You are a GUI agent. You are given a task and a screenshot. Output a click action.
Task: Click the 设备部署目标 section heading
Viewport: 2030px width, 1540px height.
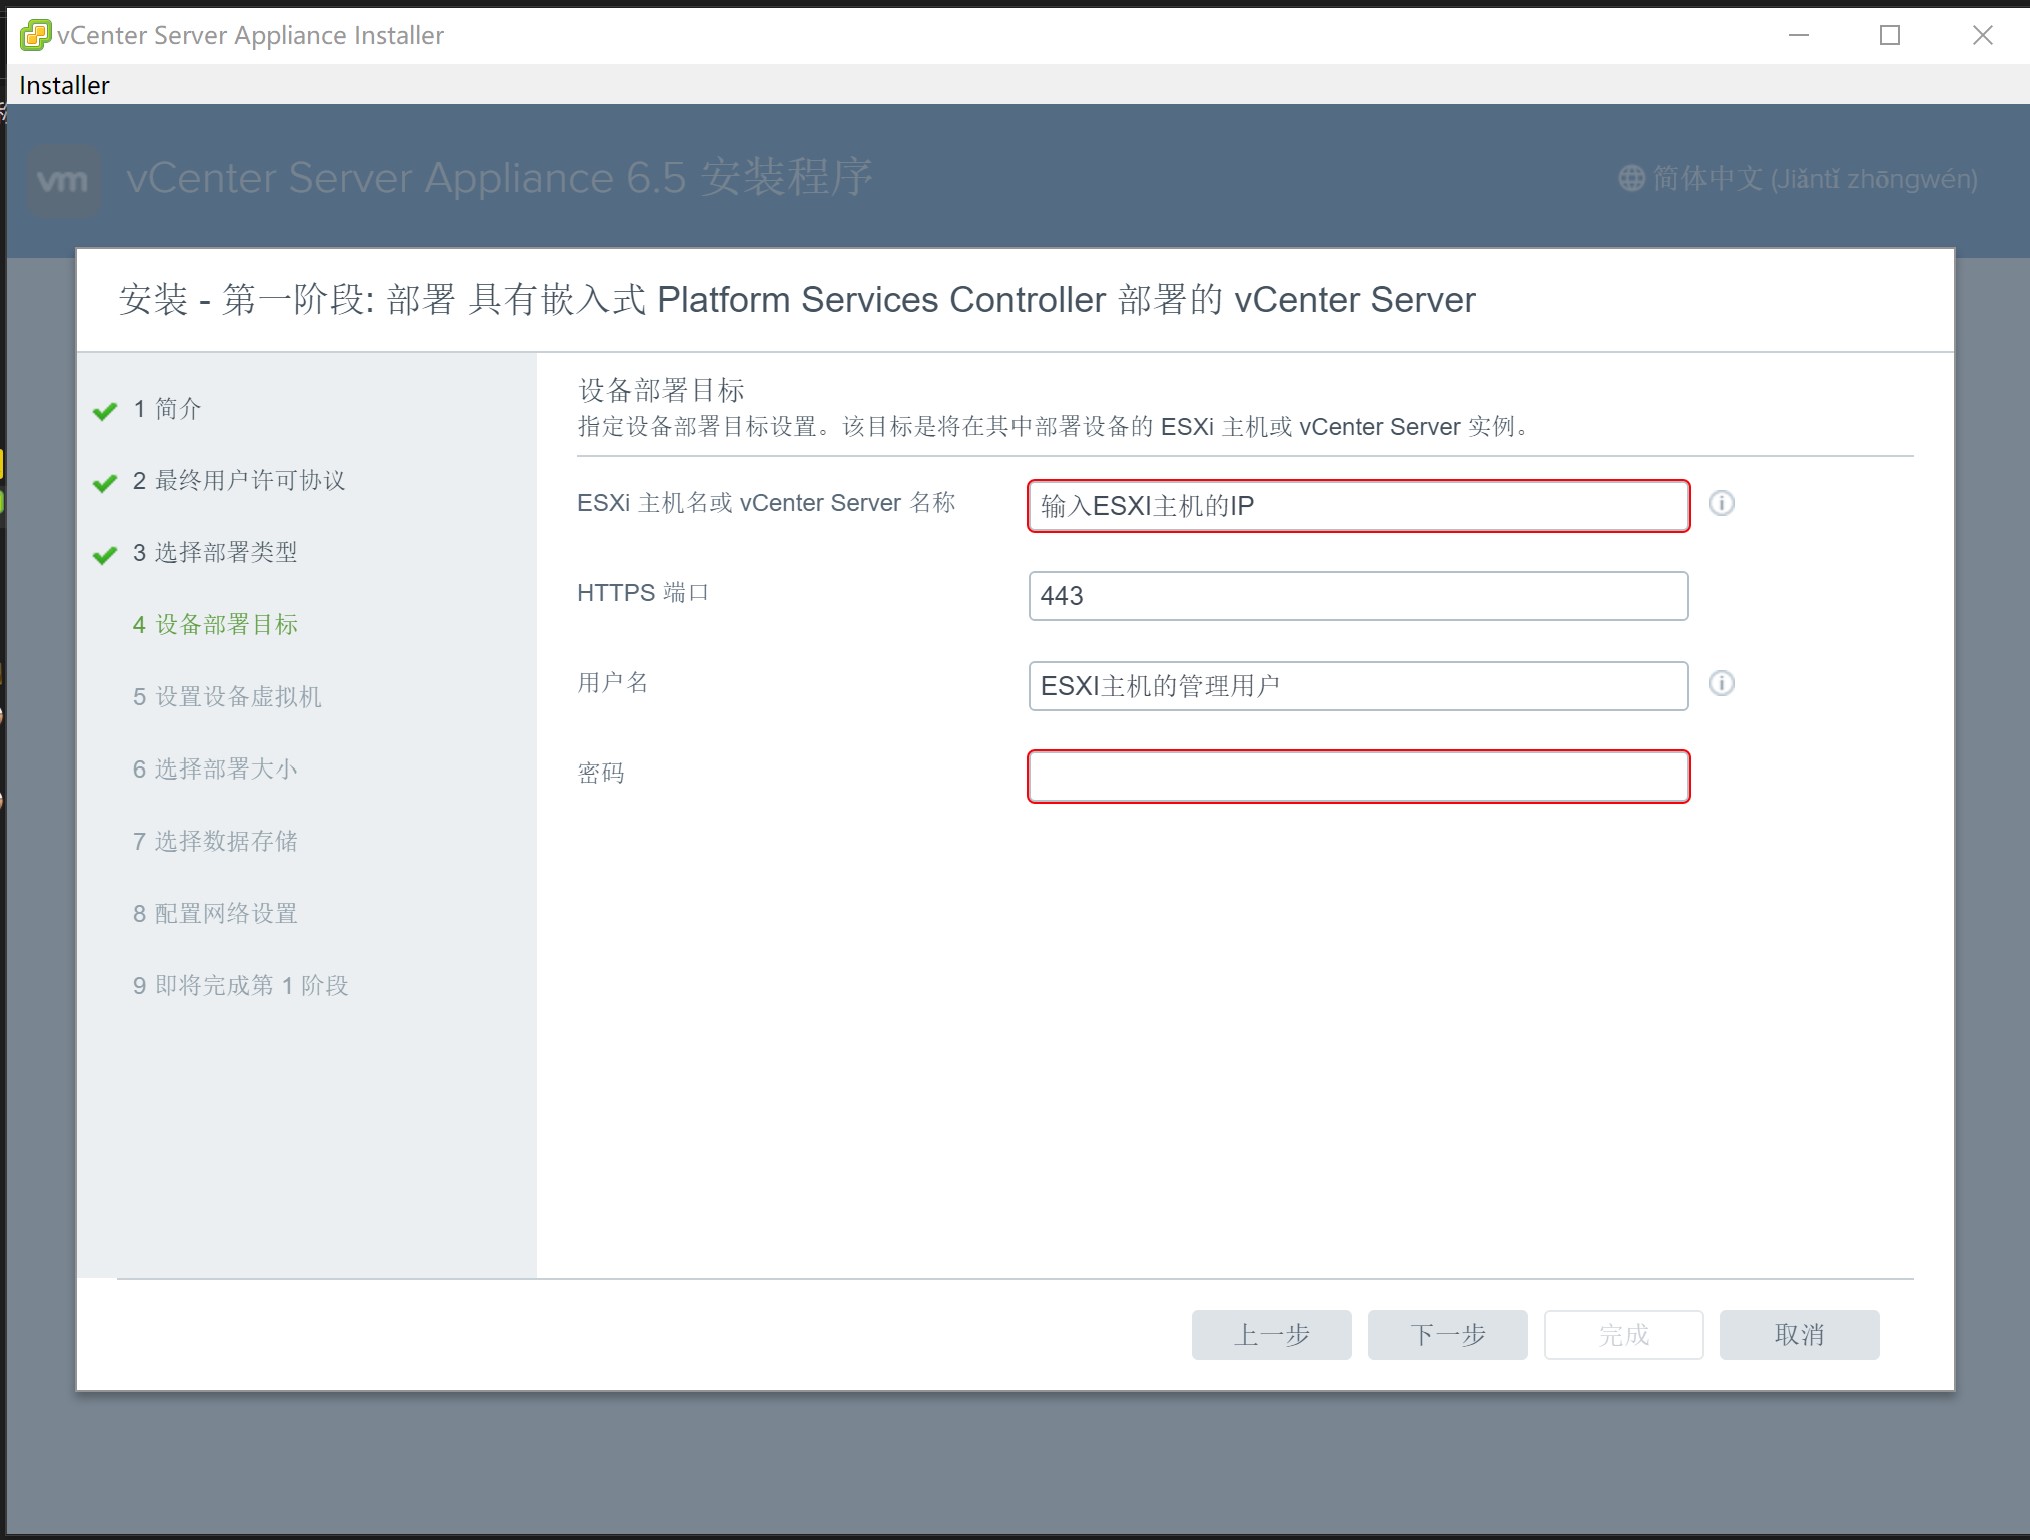(661, 390)
